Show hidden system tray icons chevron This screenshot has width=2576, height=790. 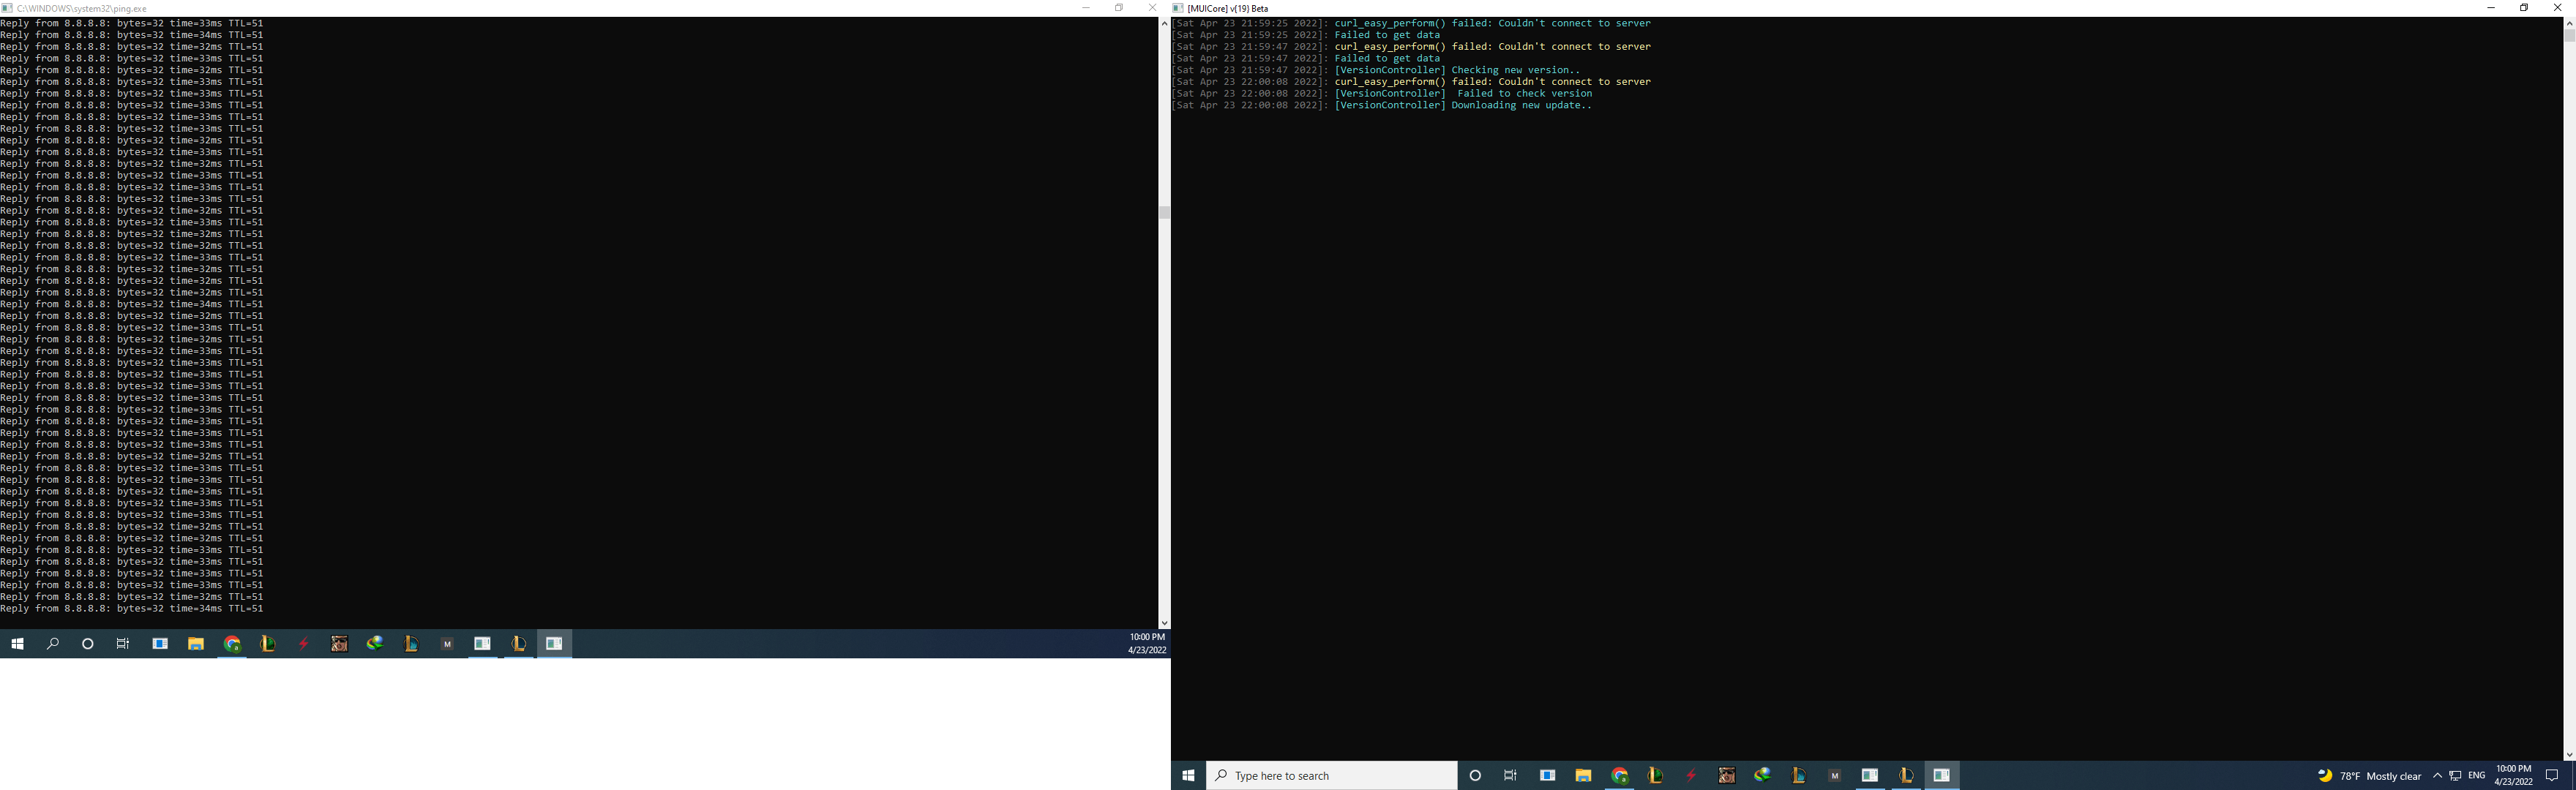[2437, 776]
